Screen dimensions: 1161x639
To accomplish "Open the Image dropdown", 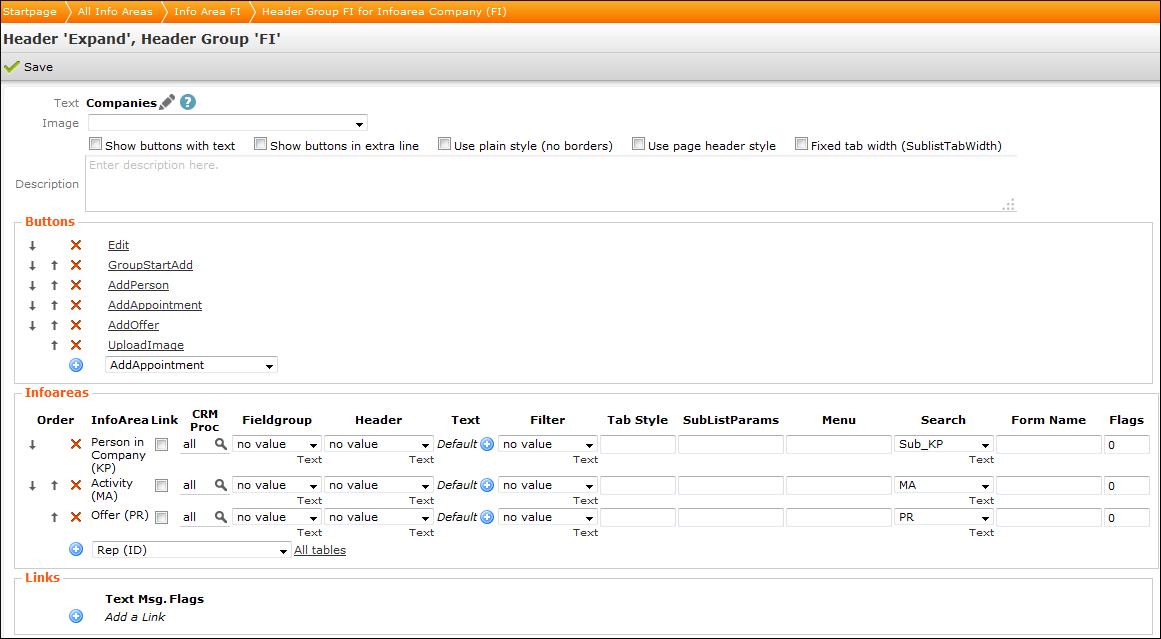I will click(x=228, y=123).
